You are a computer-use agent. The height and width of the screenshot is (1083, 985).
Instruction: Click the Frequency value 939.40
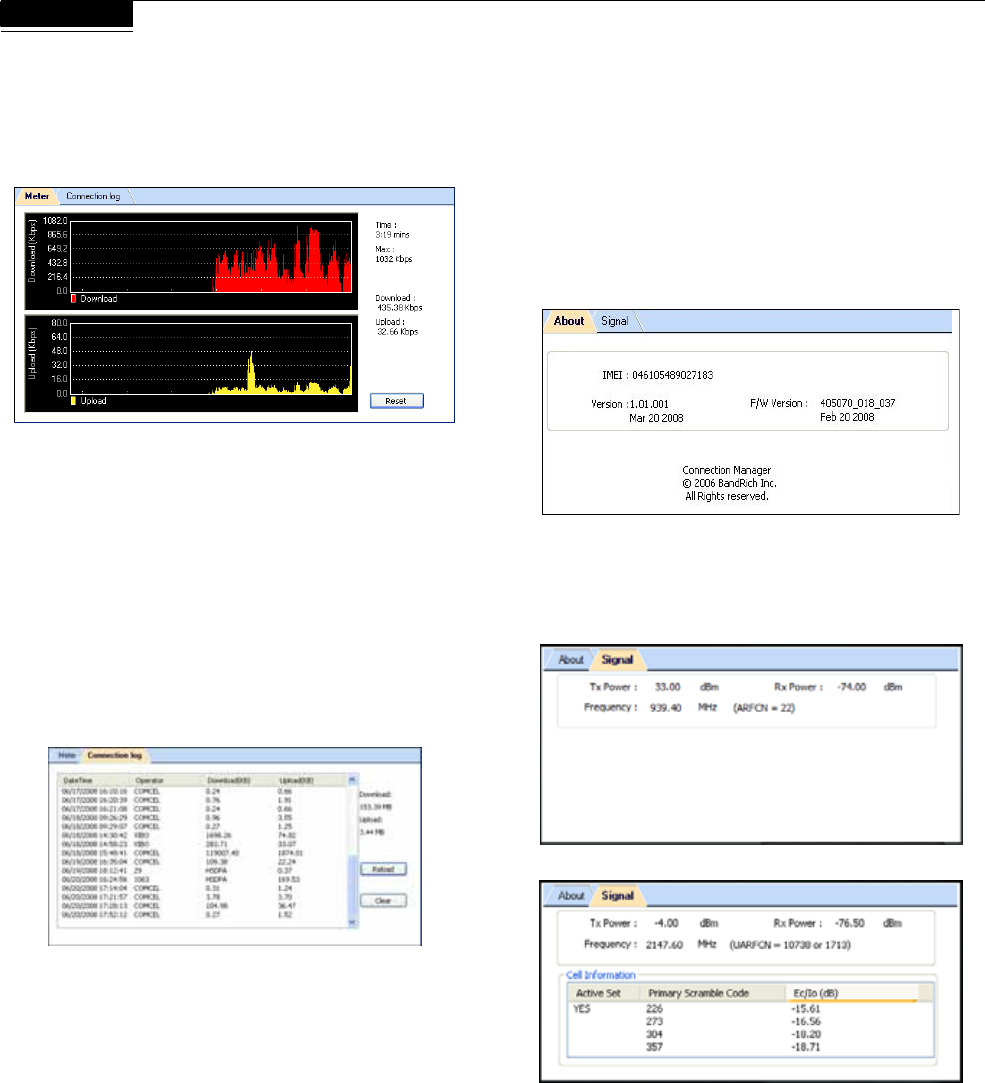tap(665, 708)
